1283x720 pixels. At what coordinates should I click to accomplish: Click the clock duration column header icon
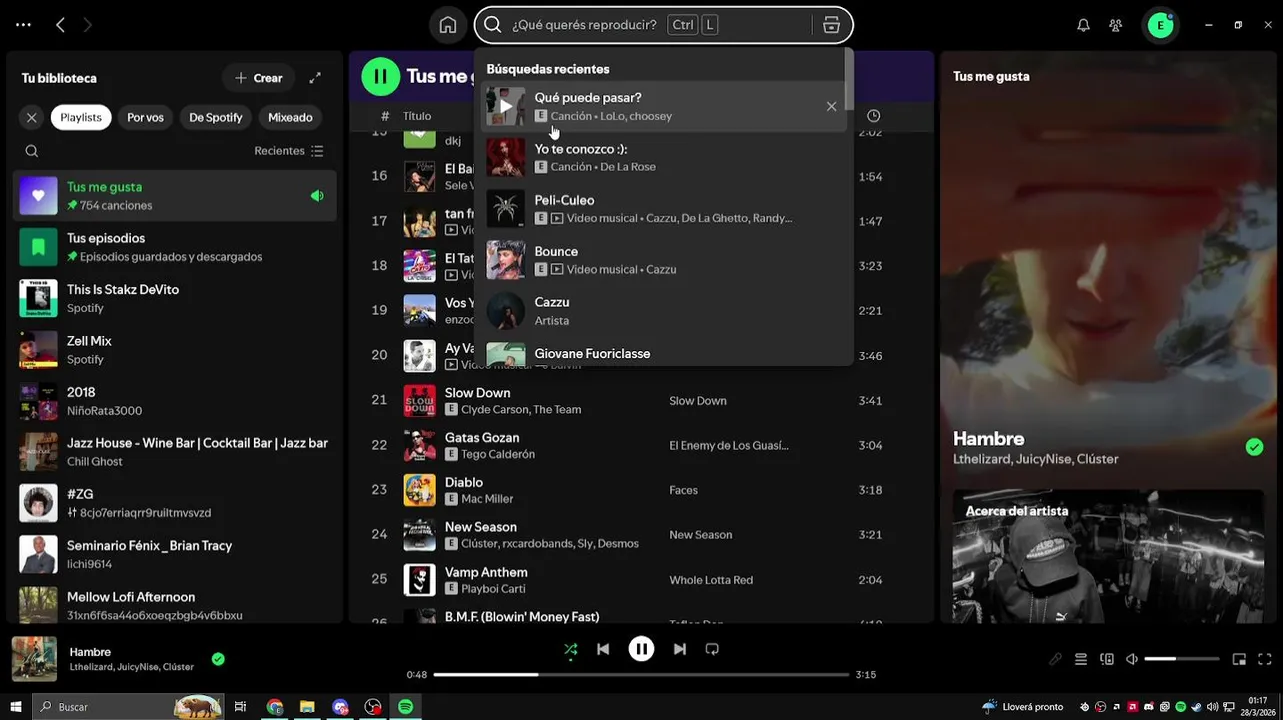pos(873,116)
